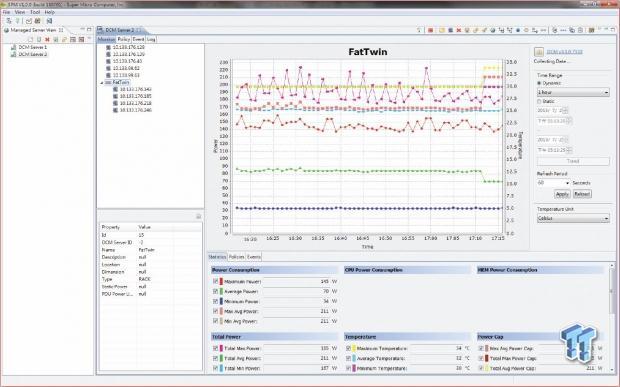
Task: Click the blue globe icon in DCM toolbar
Action: coord(493,30)
